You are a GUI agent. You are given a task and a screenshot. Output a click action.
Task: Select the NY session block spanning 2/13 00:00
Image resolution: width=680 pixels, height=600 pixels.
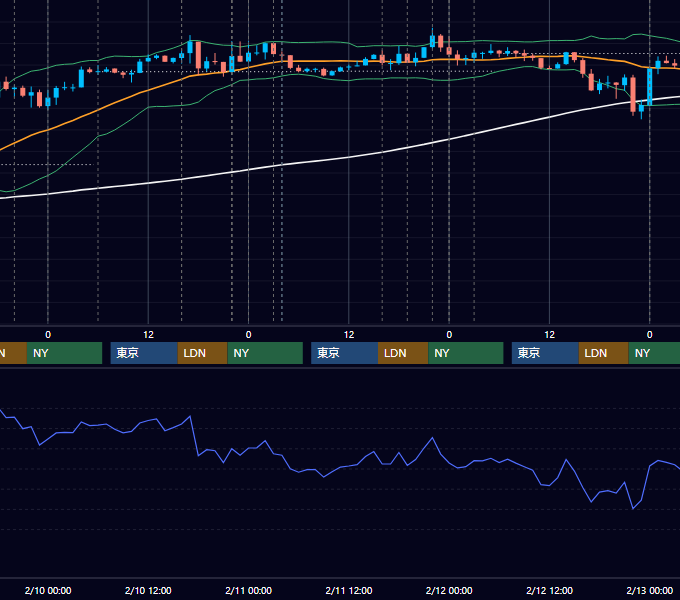[654, 353]
